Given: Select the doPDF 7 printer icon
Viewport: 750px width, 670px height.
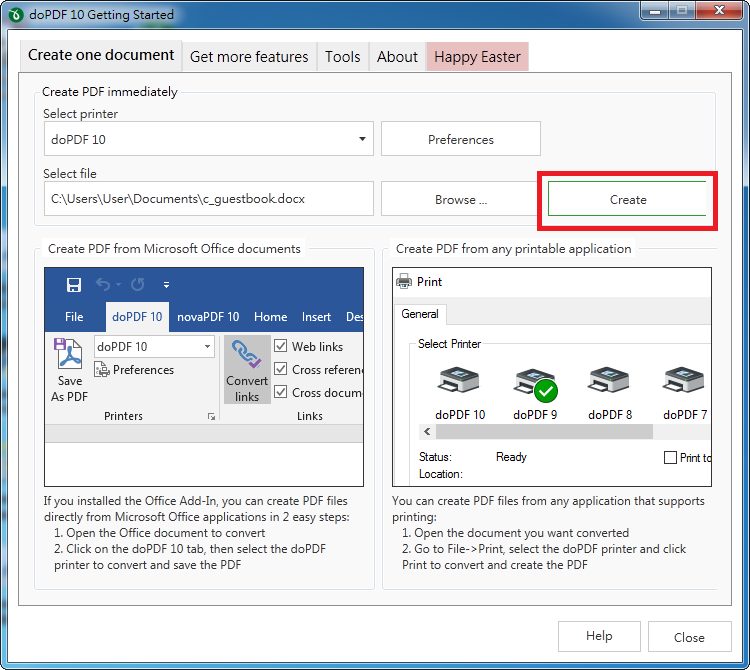Looking at the screenshot, I should pyautogui.click(x=683, y=380).
